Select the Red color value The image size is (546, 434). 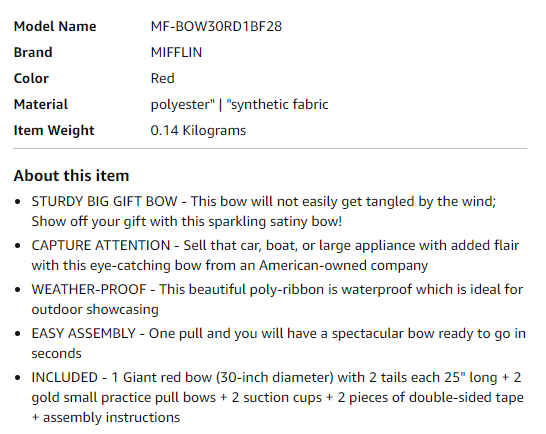click(163, 78)
